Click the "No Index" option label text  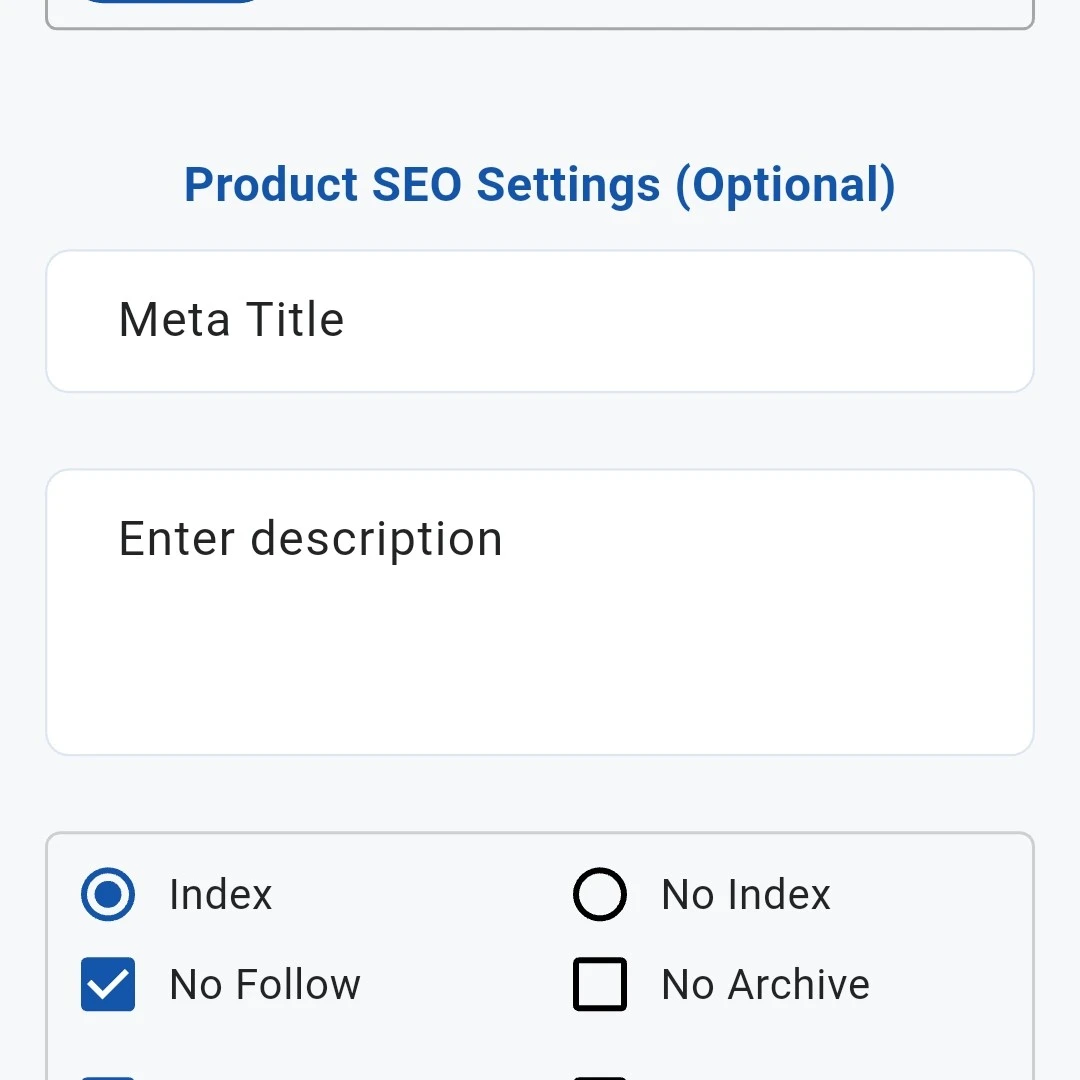(x=746, y=894)
